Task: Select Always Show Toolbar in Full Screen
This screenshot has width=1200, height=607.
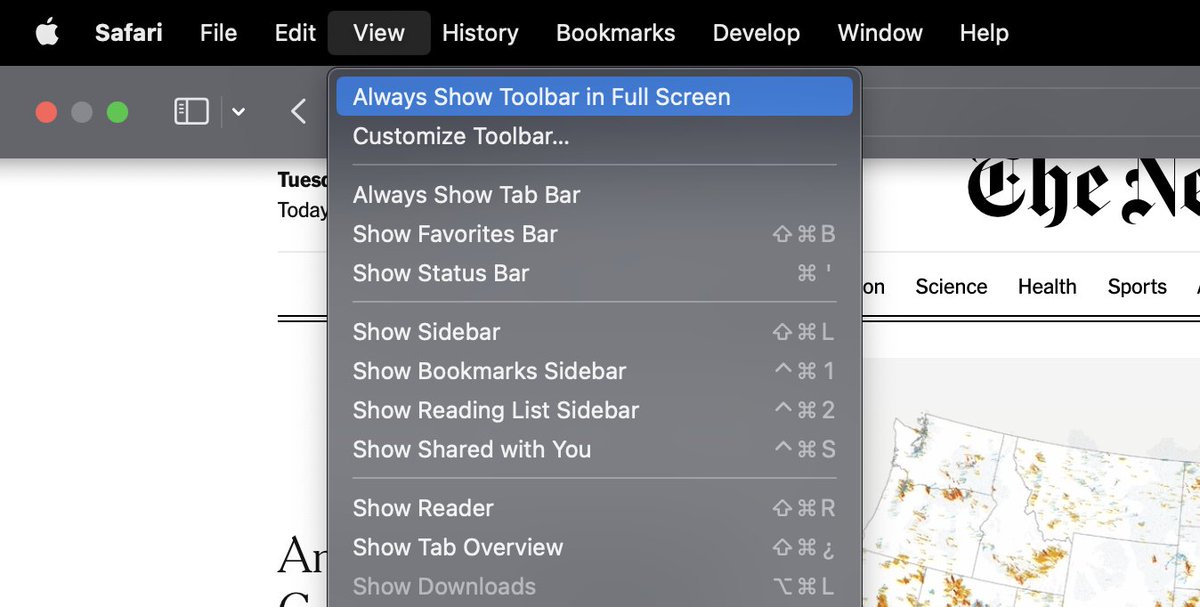Action: pyautogui.click(x=540, y=96)
